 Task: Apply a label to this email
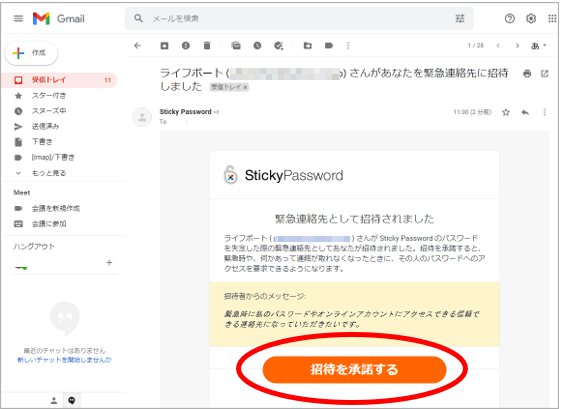point(328,45)
